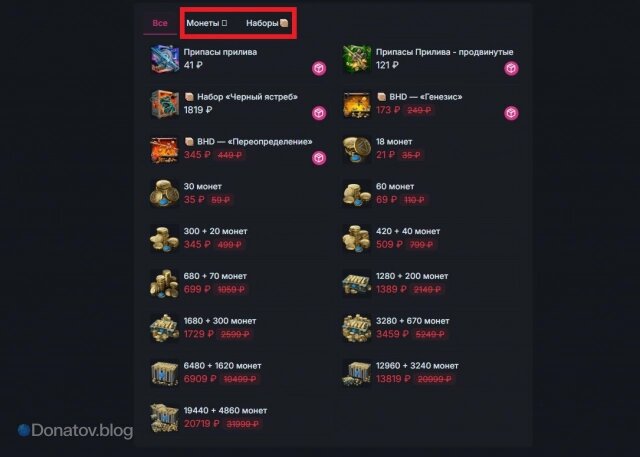
Task: Open the Набор «Черный ястреб» crate image
Action: pos(164,104)
